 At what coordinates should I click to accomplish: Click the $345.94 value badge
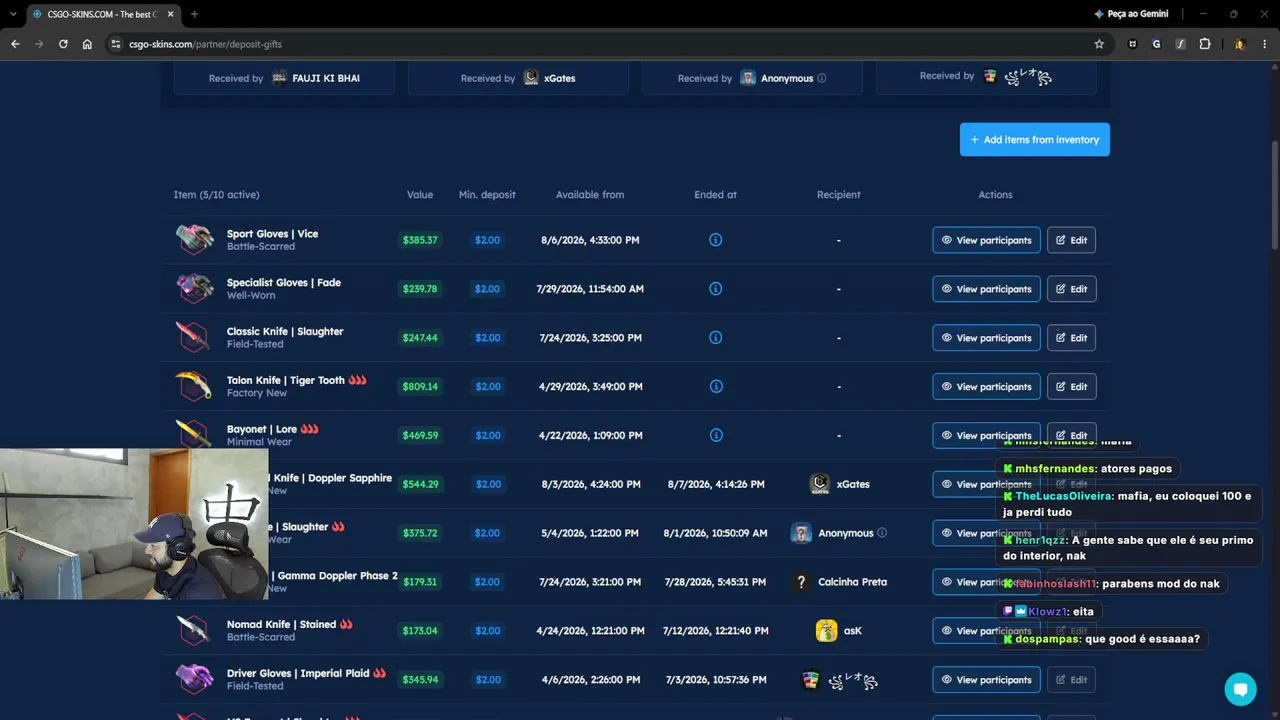pos(420,680)
